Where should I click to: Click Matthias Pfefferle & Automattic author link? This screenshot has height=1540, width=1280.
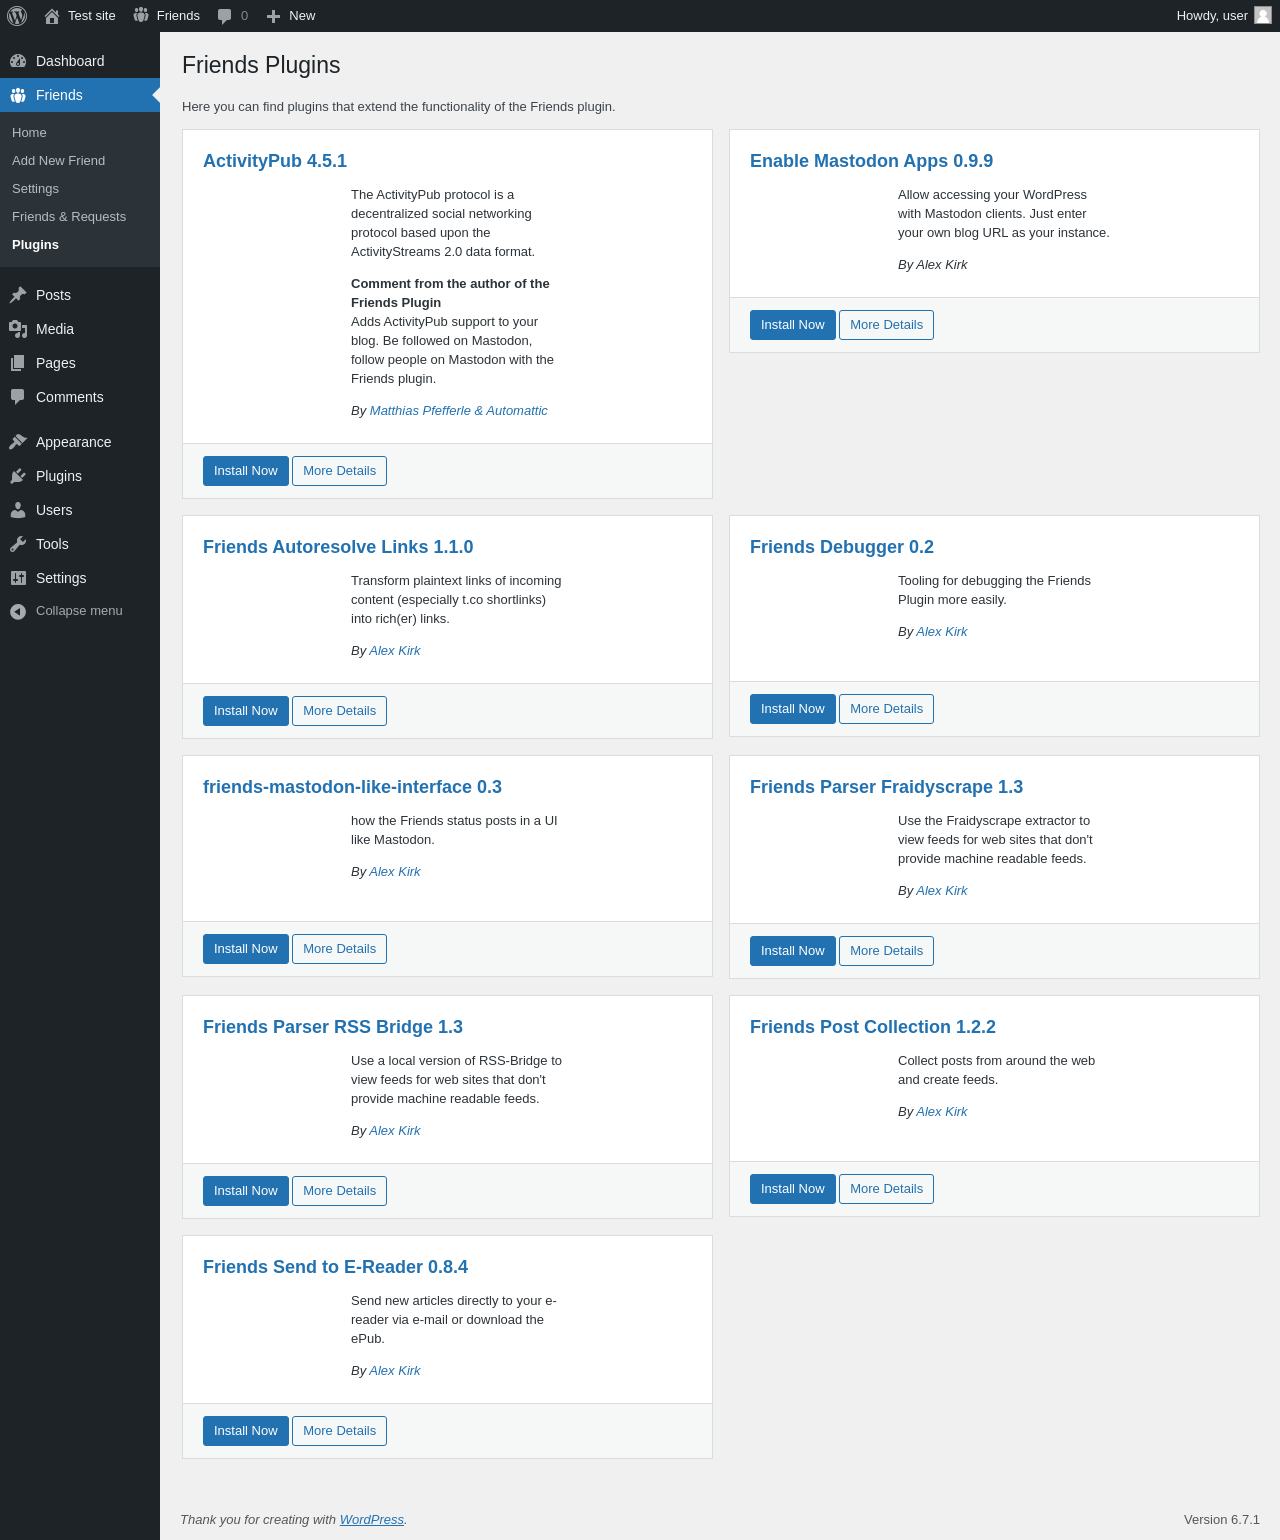[x=459, y=411]
